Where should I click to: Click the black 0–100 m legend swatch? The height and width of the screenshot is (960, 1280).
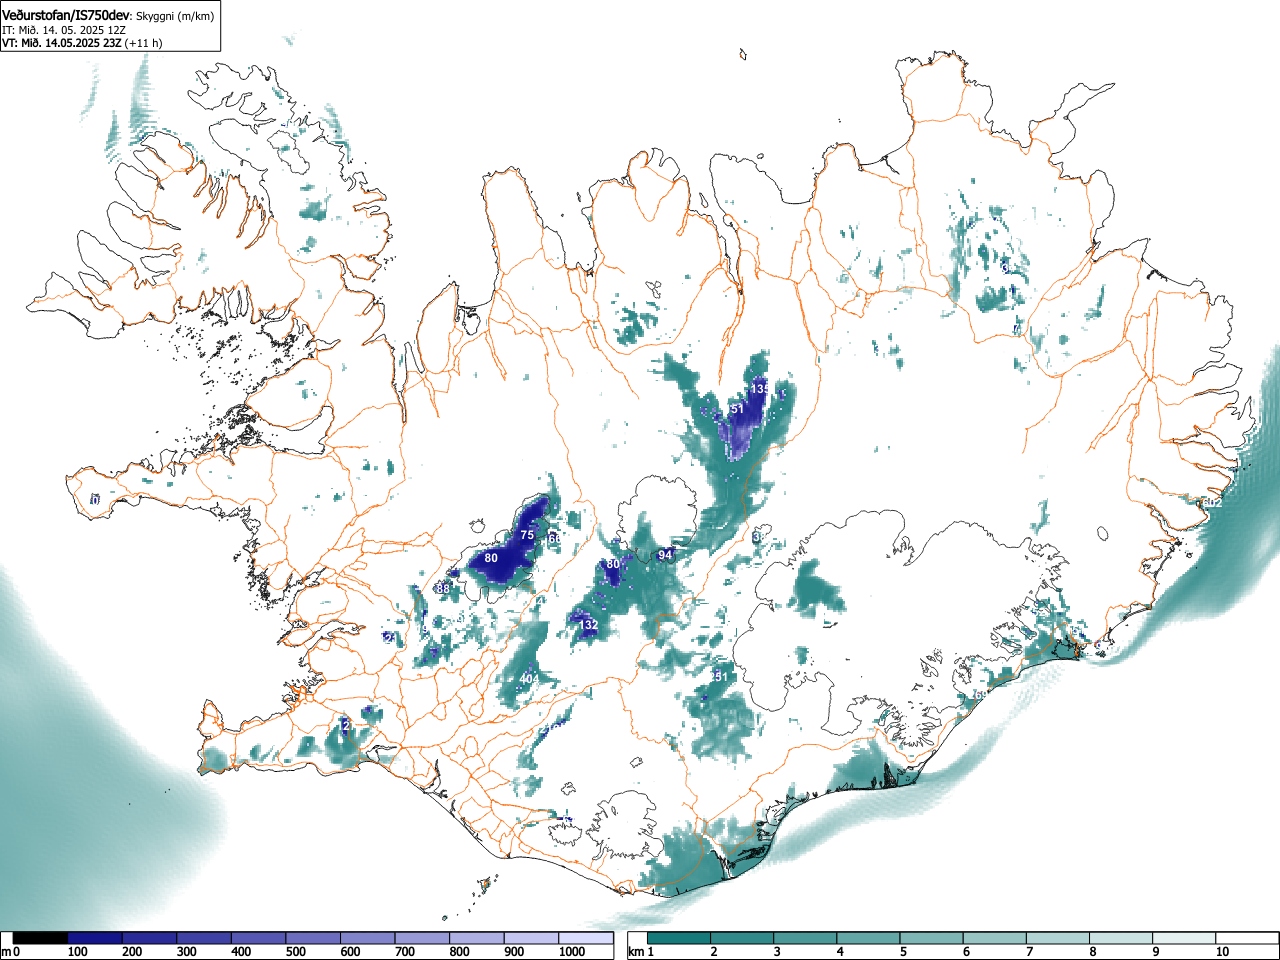(x=41, y=938)
